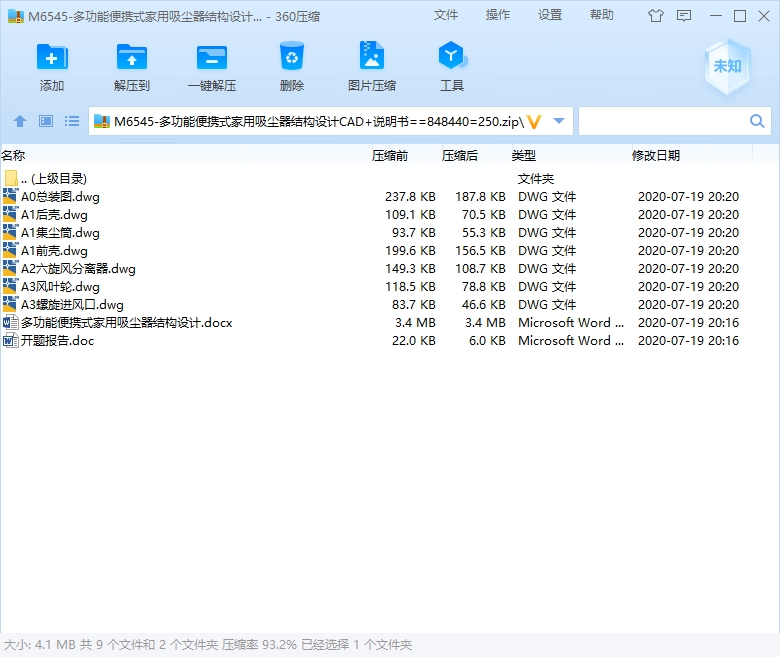Viewport: 780px width, 657px height.
Task: Click the A3螺旋进风口.dwg file icon
Action: click(10, 304)
